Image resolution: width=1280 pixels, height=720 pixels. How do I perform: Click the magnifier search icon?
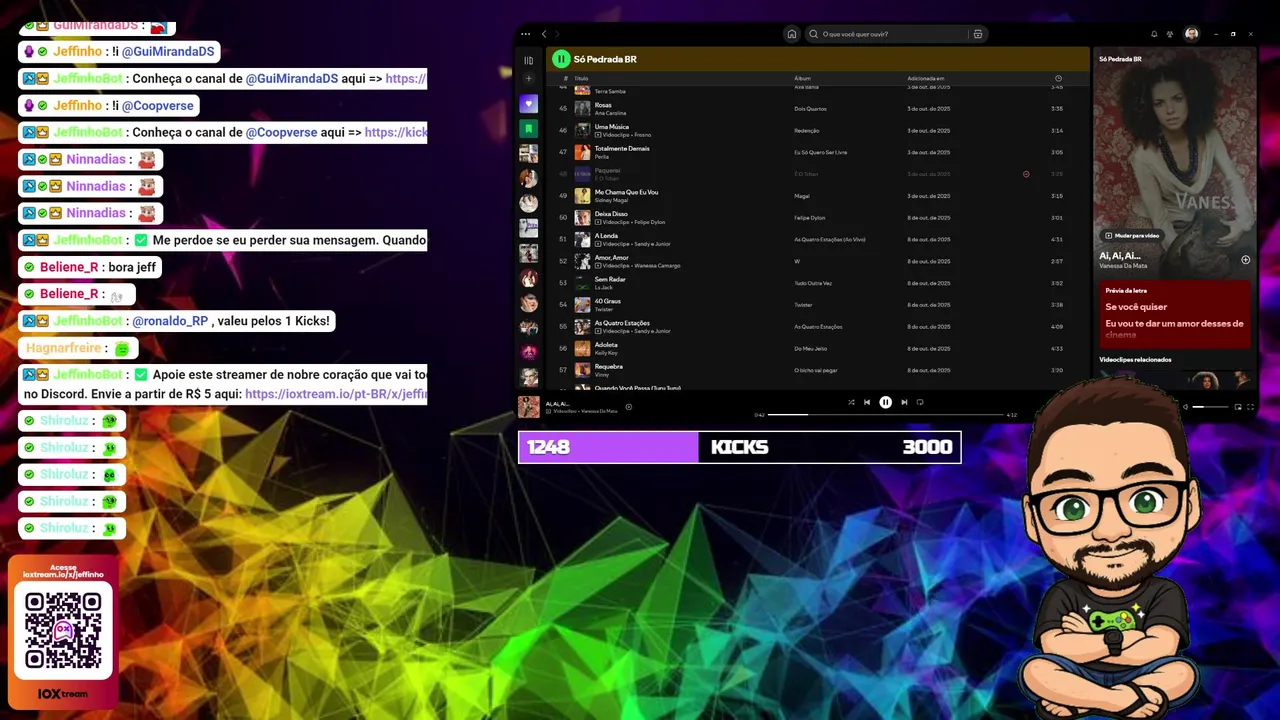(x=814, y=34)
